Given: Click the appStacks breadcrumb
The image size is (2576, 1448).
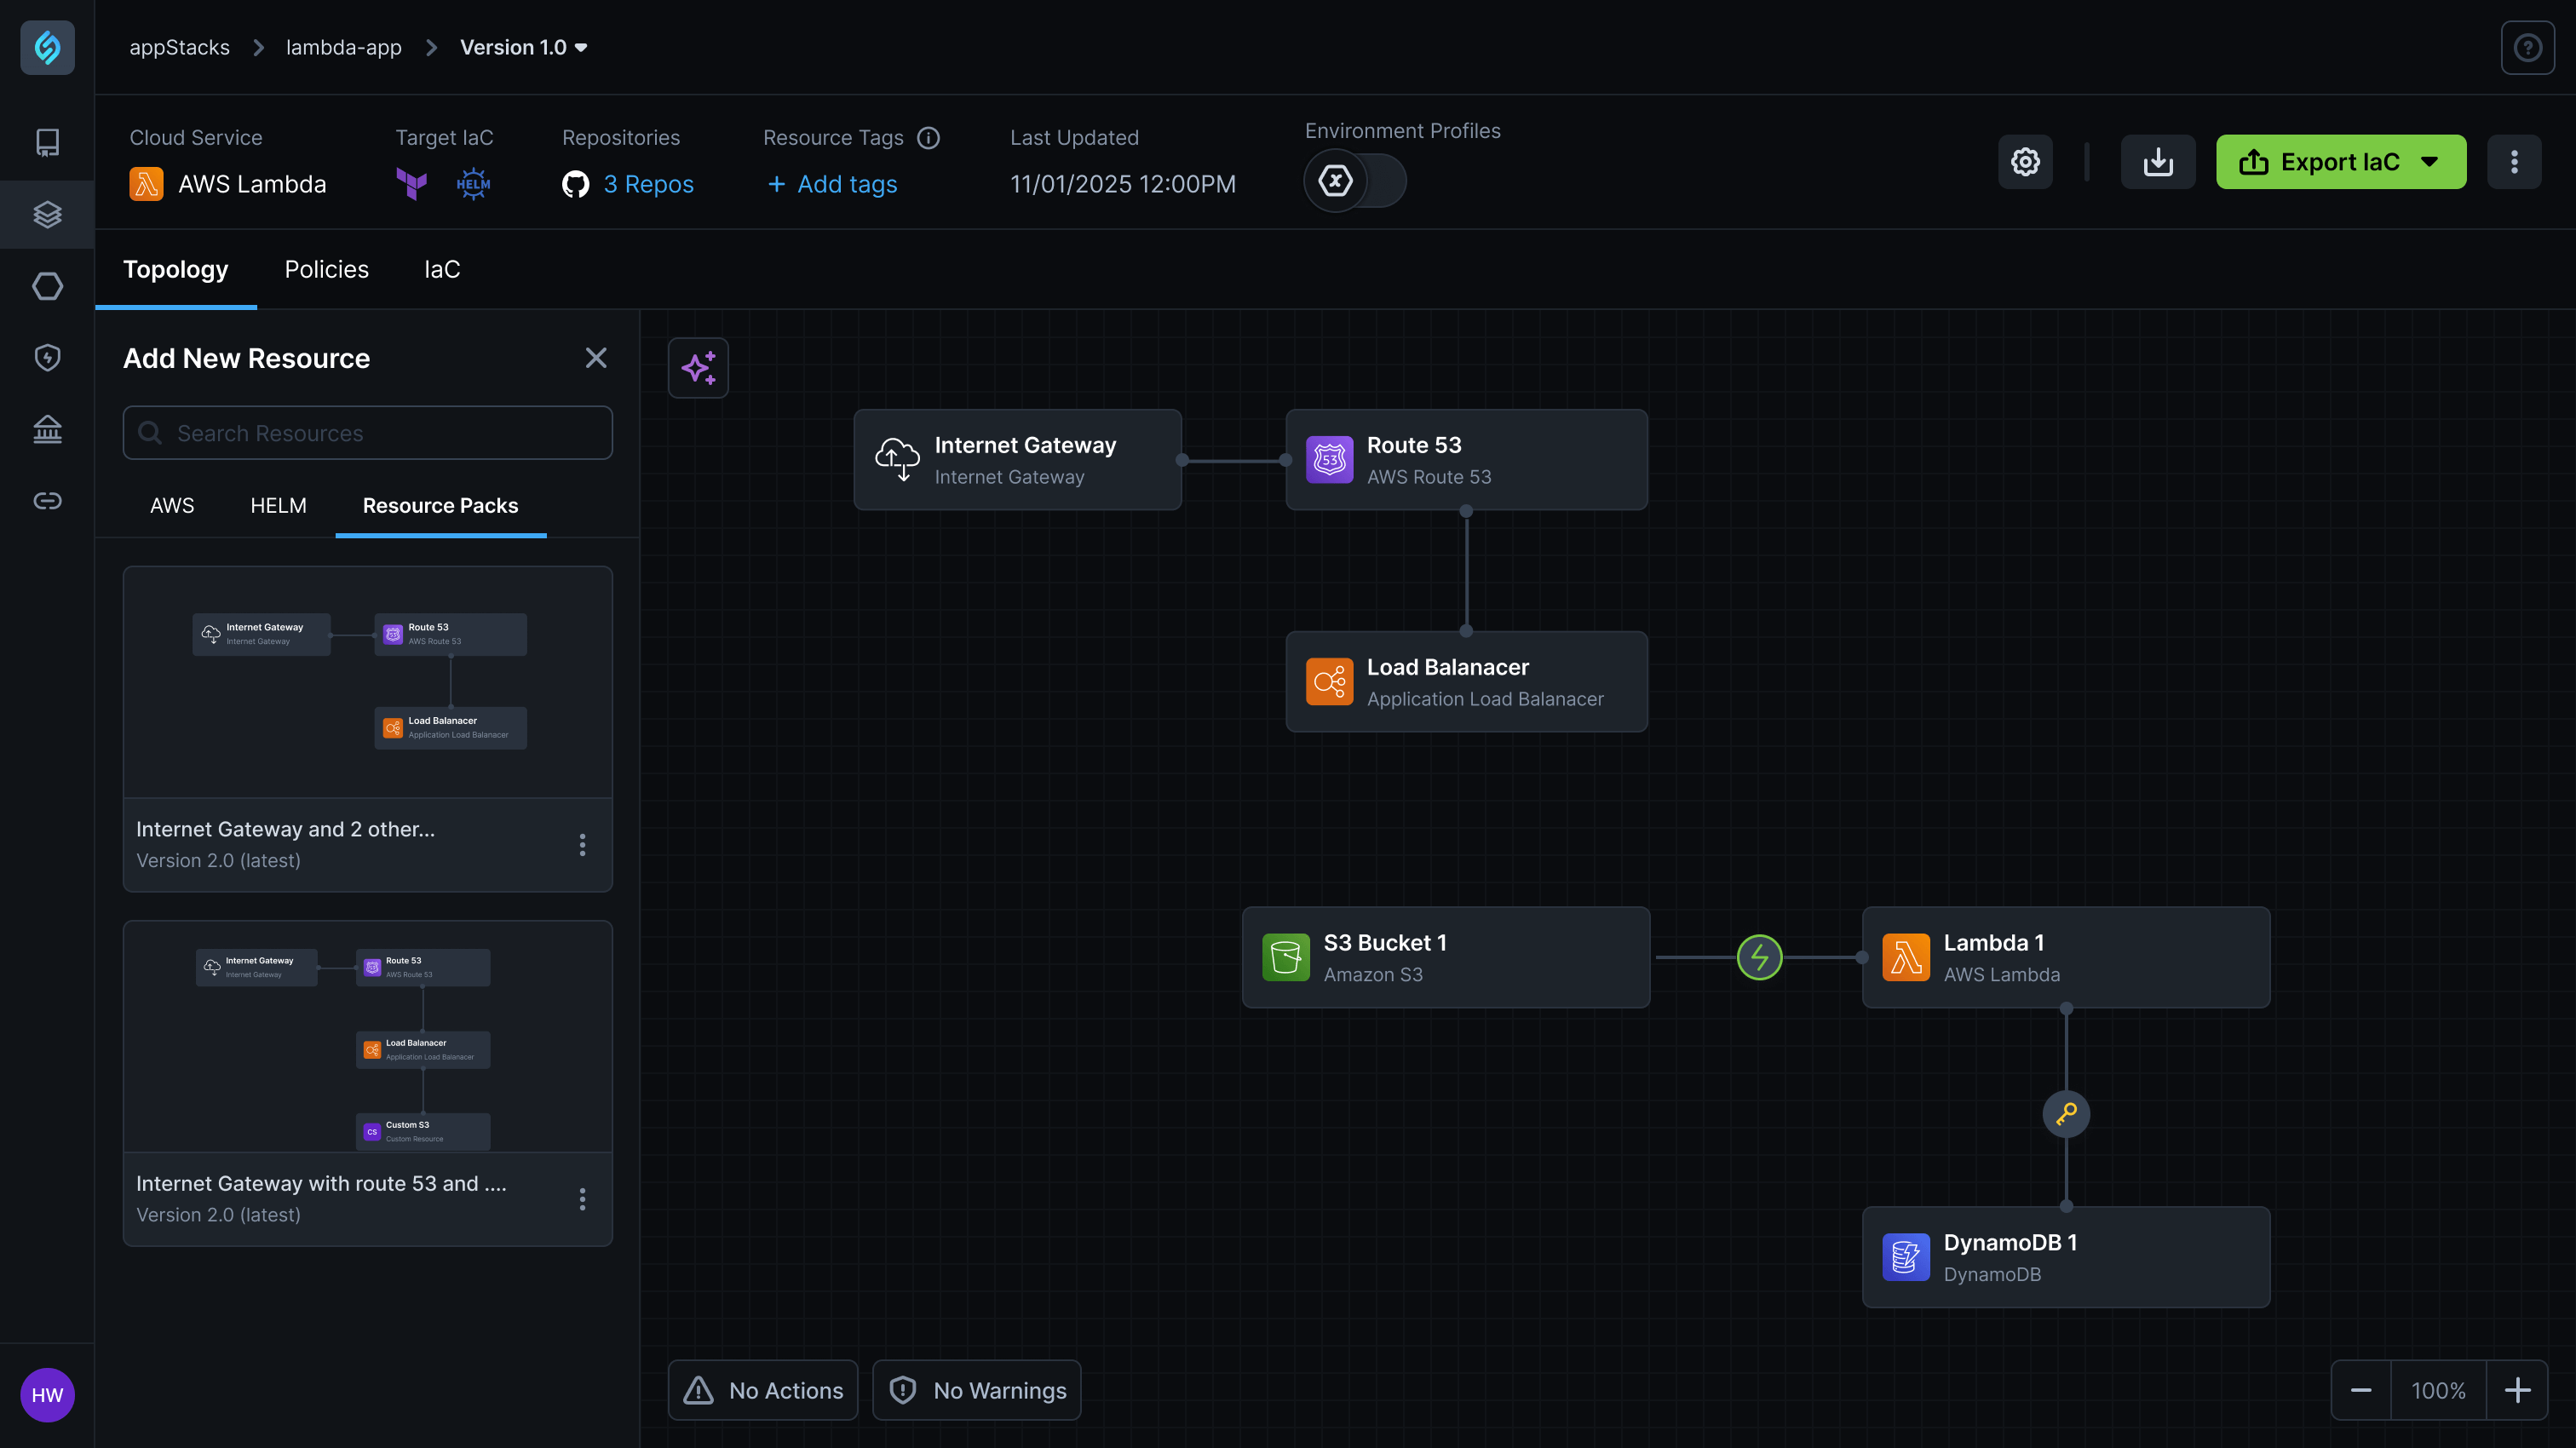Looking at the screenshot, I should [179, 47].
